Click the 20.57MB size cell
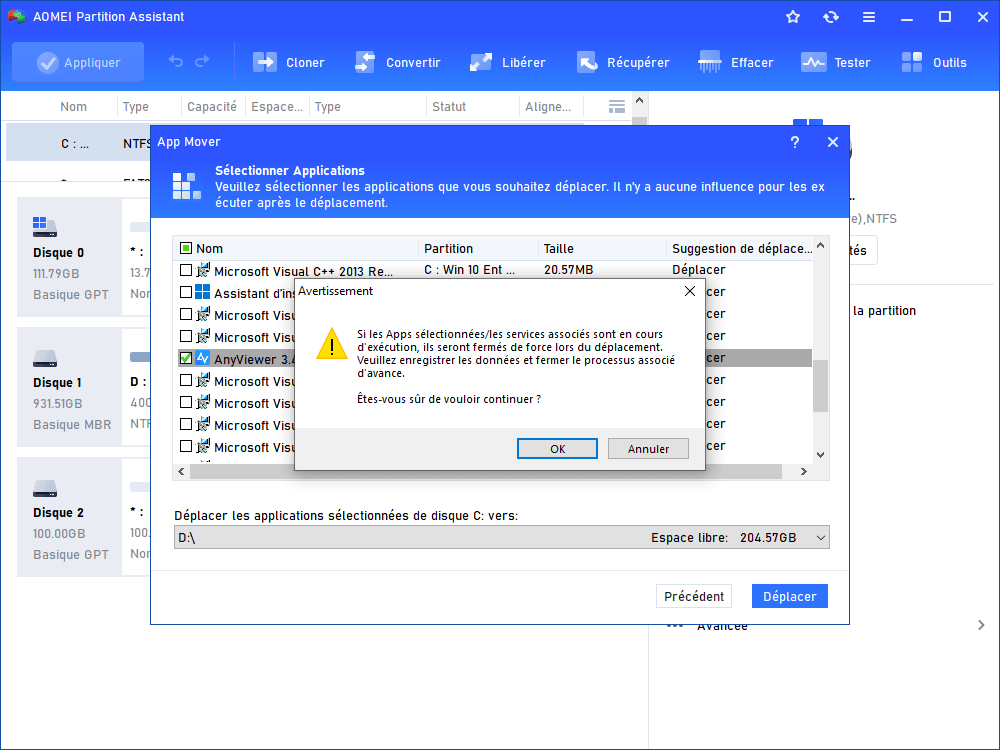Screen dimensions: 1000x750 point(568,270)
